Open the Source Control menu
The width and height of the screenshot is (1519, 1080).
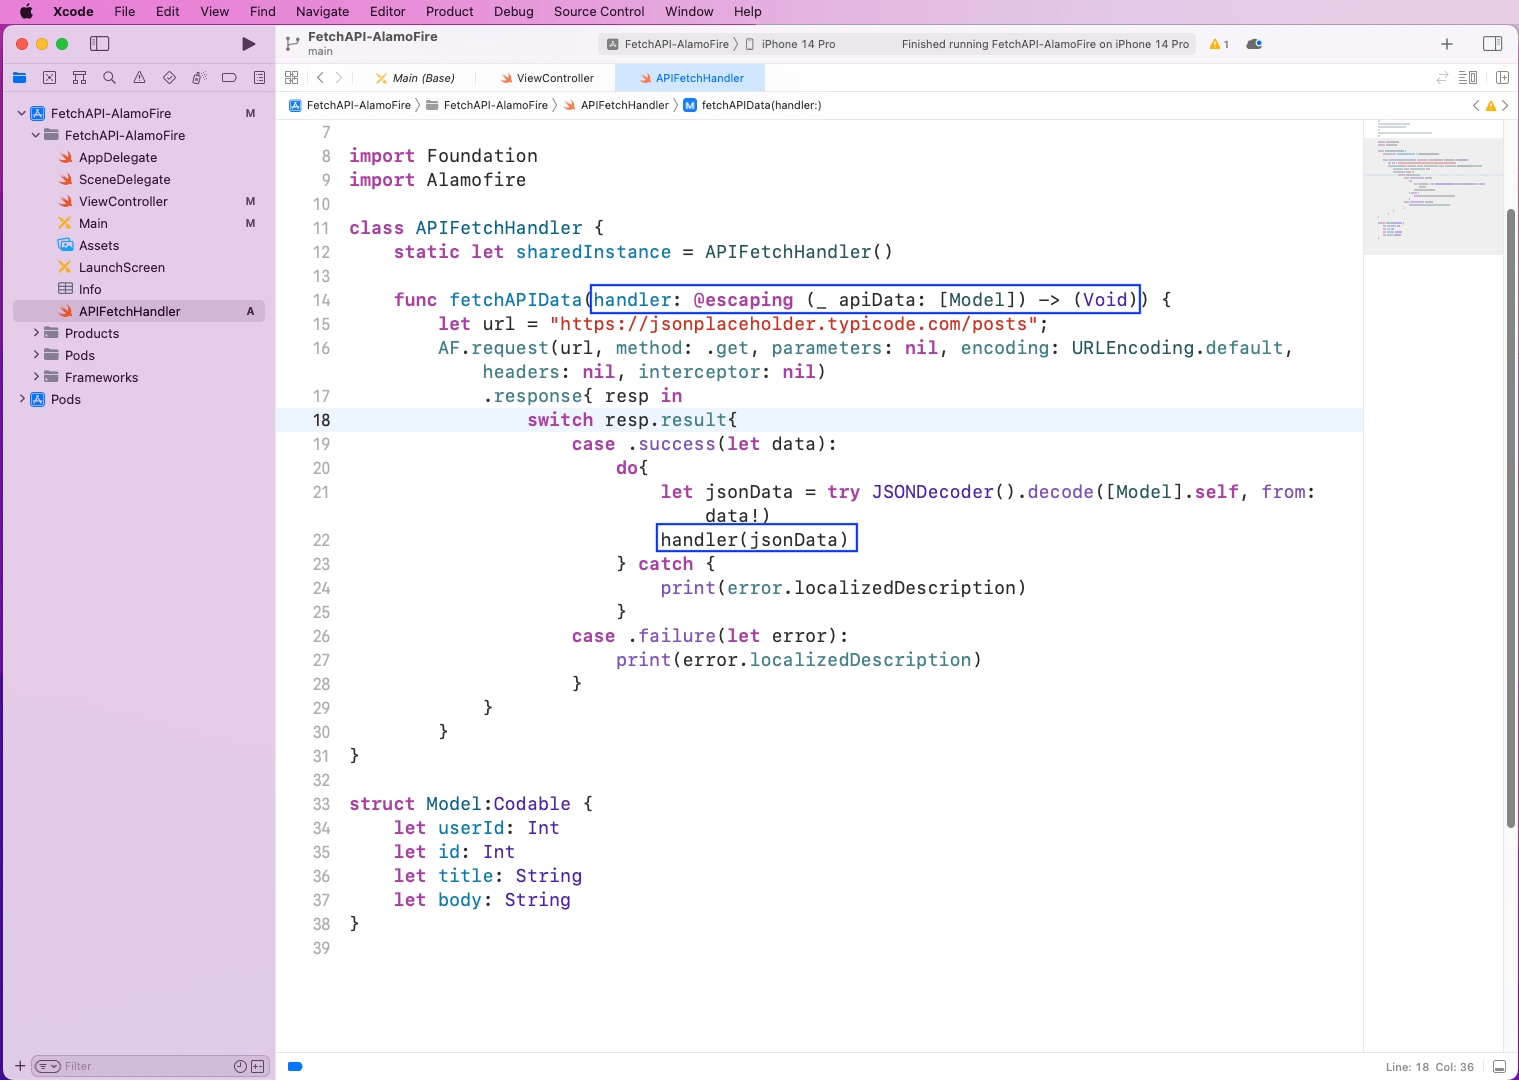(598, 12)
